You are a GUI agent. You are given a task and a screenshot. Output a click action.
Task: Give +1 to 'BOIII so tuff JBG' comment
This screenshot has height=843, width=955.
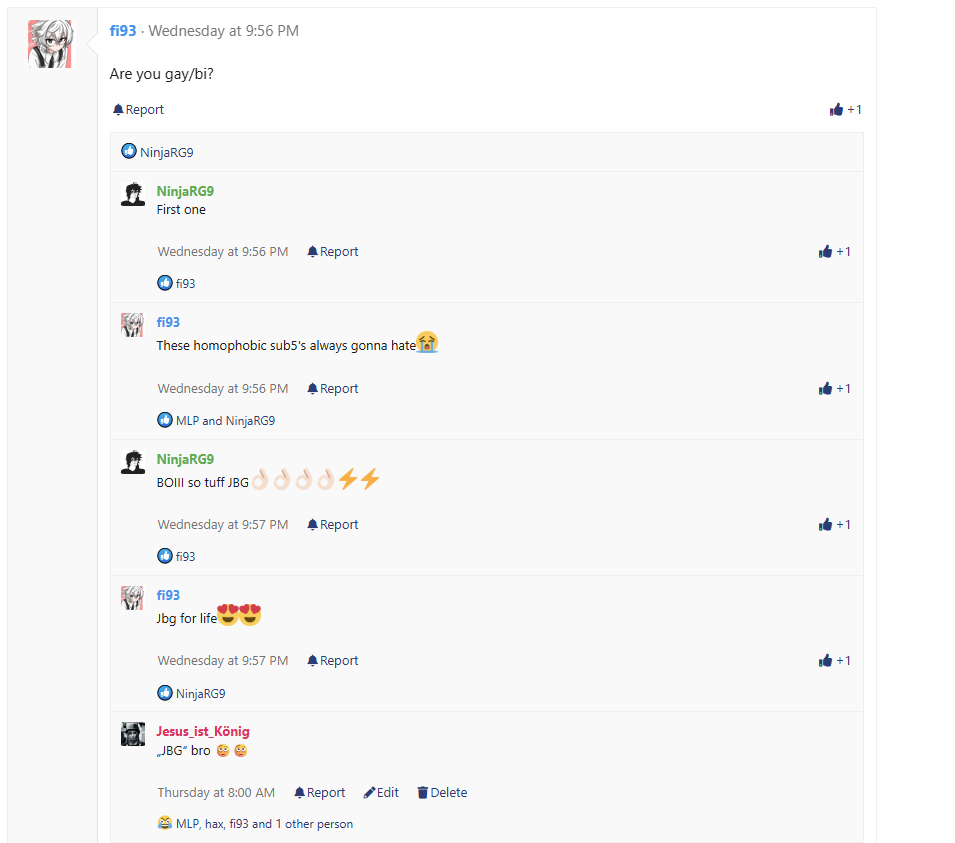[x=834, y=524]
